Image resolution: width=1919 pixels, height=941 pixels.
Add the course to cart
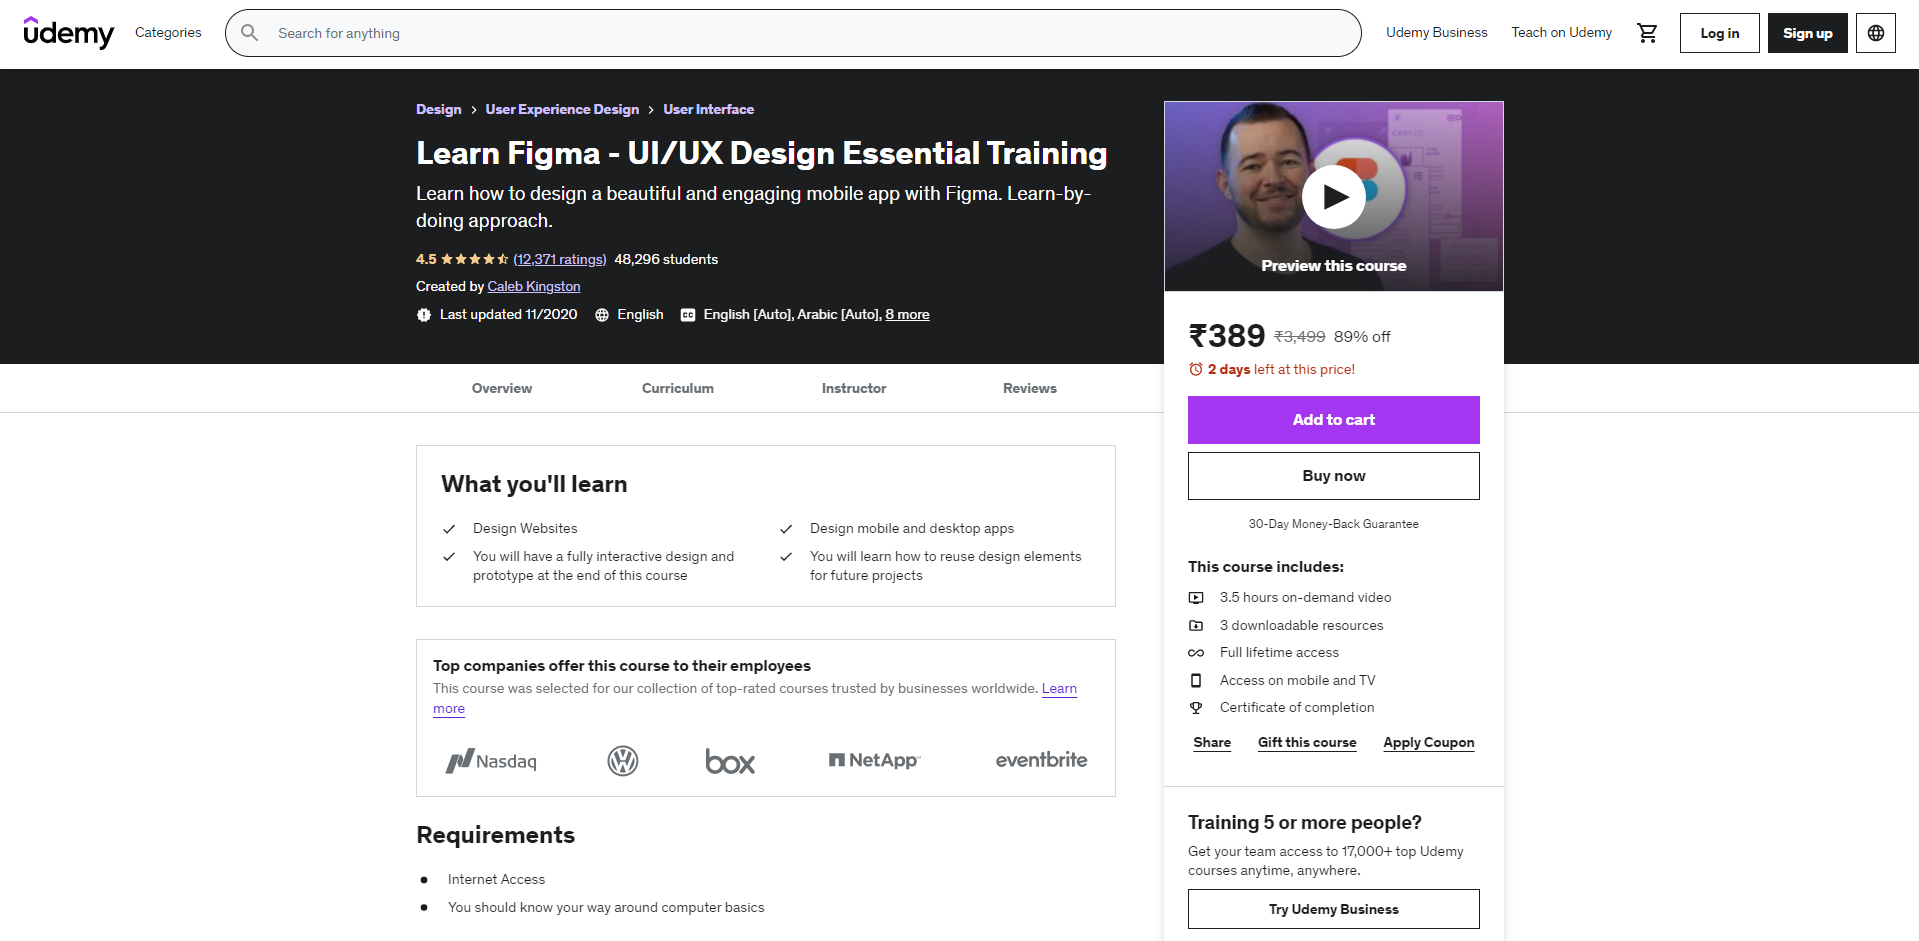point(1333,420)
